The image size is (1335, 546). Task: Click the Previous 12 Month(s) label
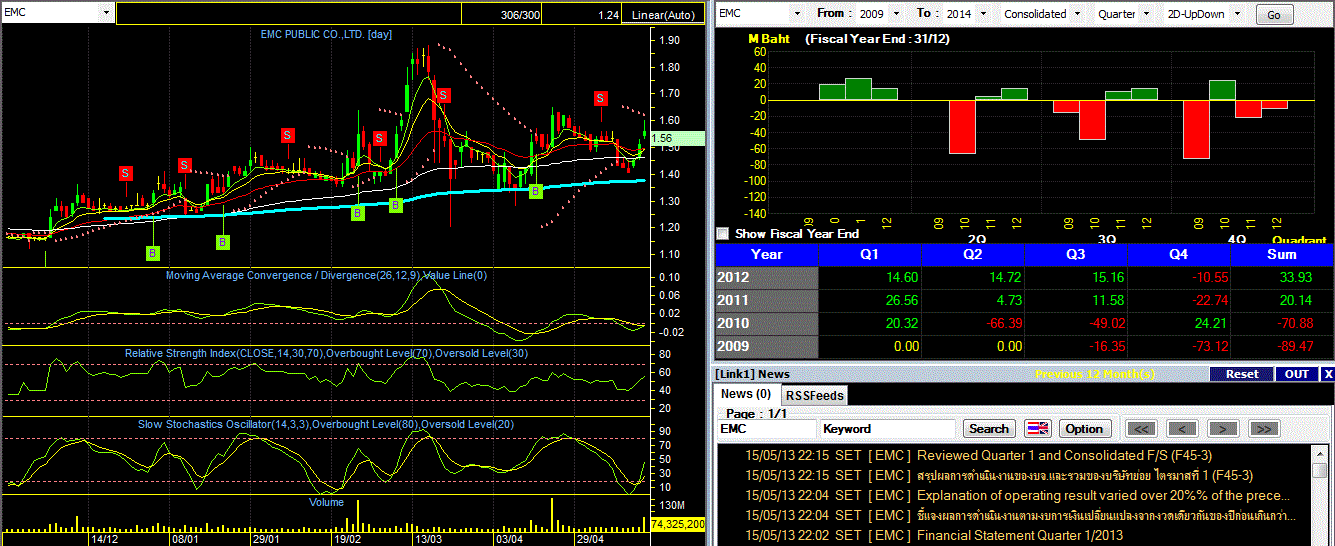[x=1095, y=374]
